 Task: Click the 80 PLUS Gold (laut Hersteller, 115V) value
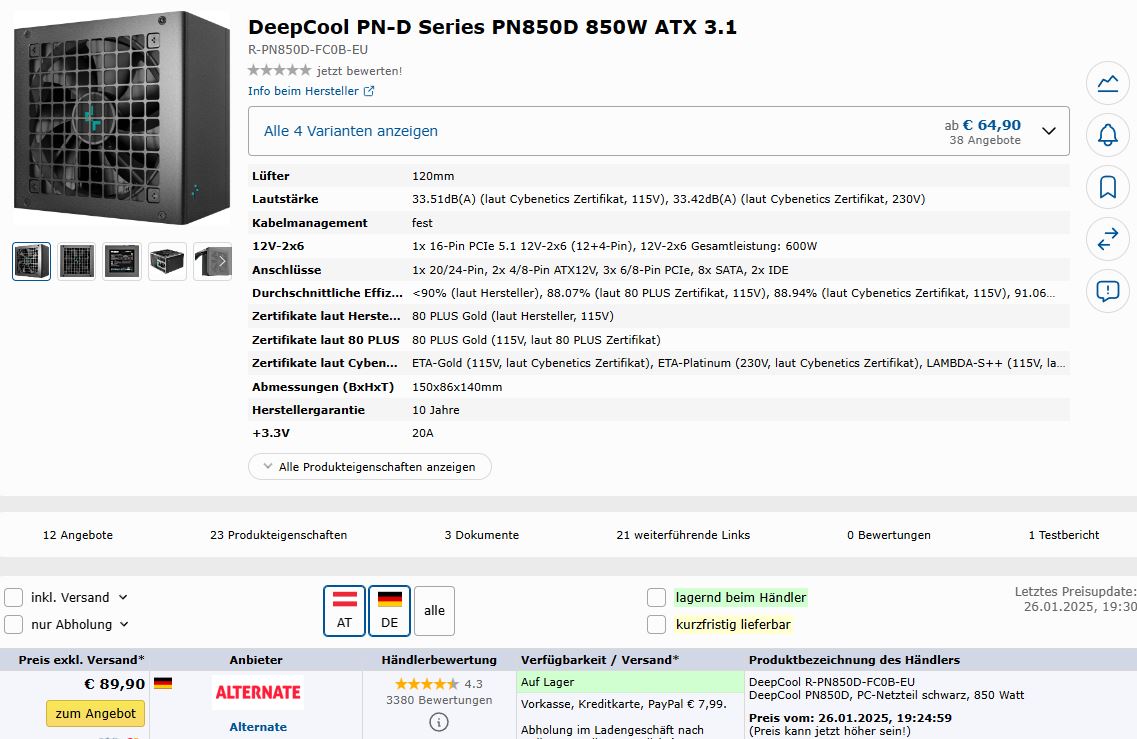[513, 316]
